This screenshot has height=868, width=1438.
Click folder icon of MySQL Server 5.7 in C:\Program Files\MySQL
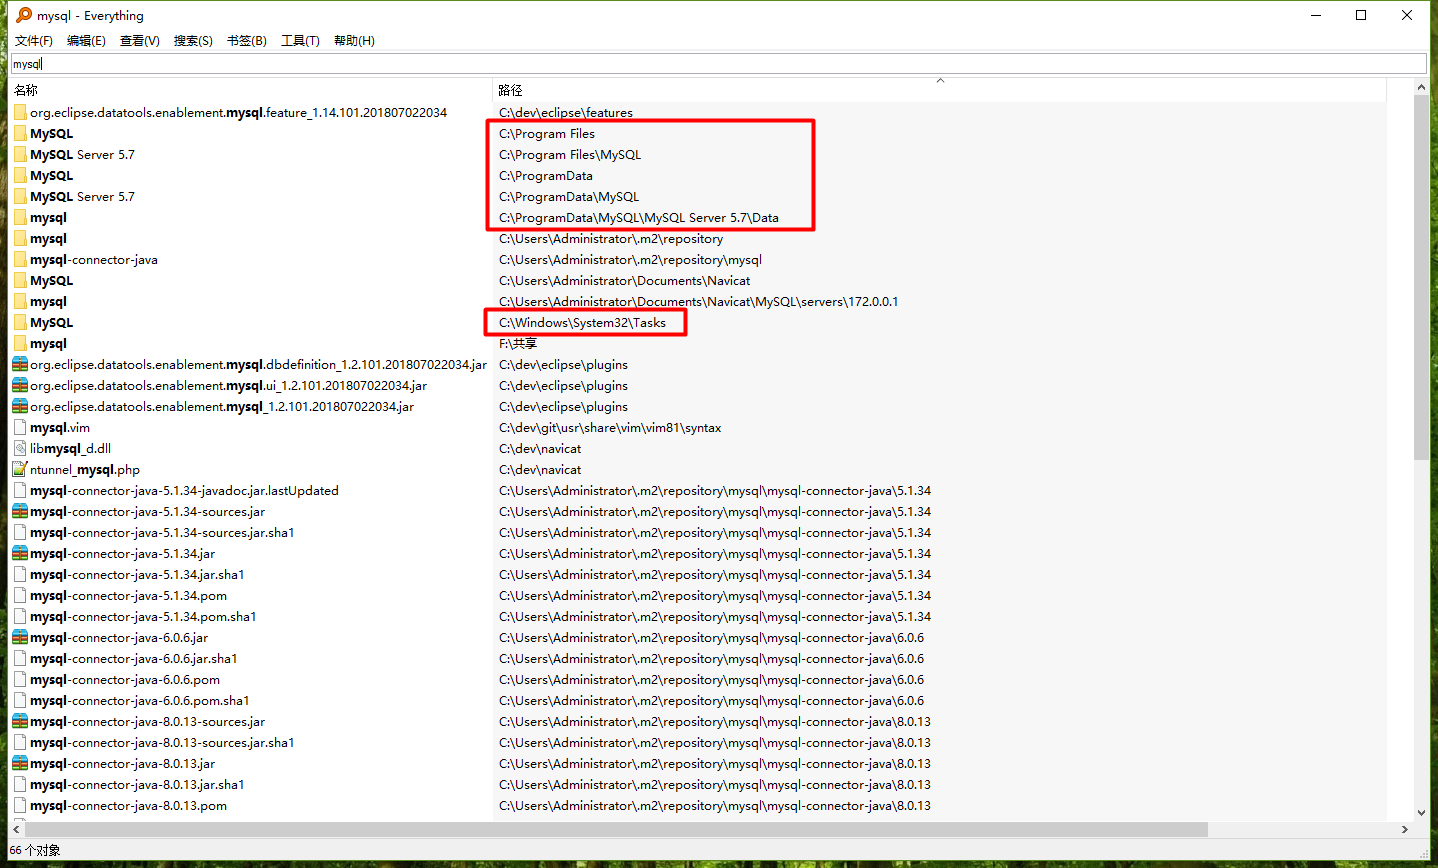point(20,154)
